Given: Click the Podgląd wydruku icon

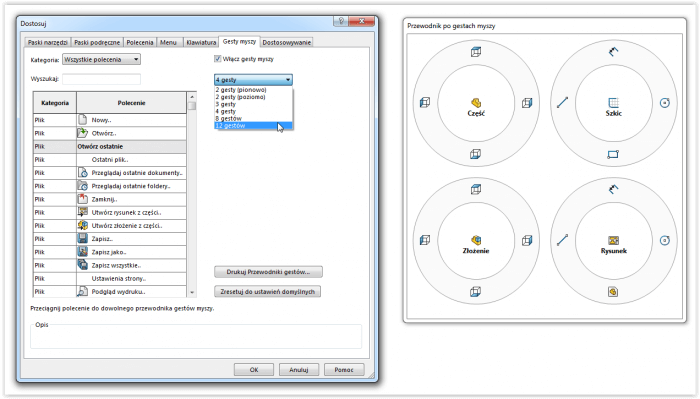Looking at the screenshot, I should (x=83, y=291).
